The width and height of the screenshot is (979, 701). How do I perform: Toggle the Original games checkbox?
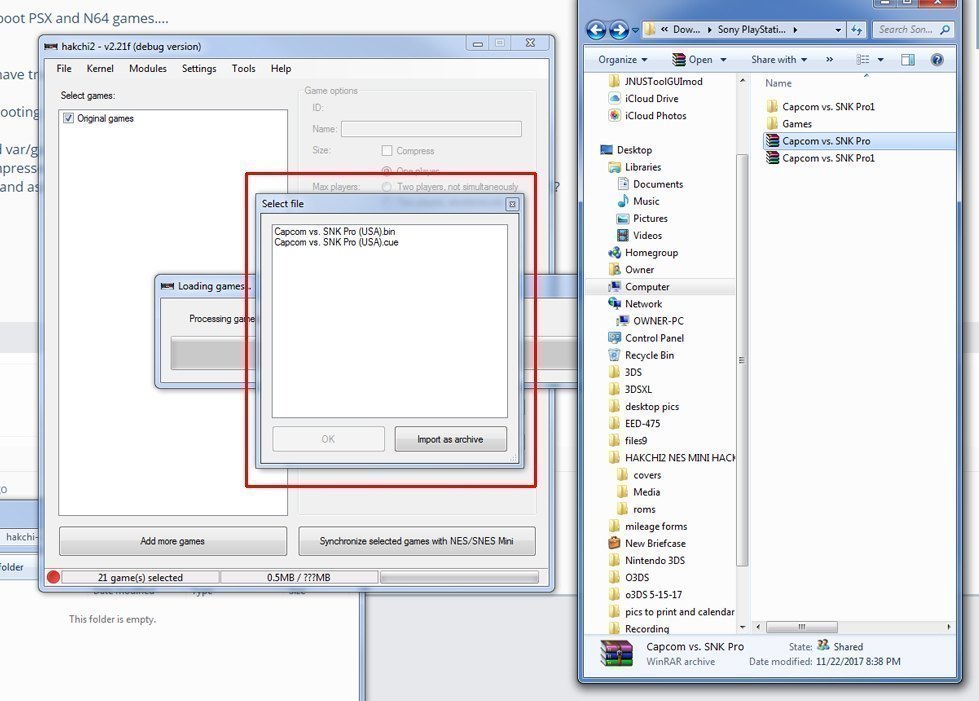(x=69, y=118)
